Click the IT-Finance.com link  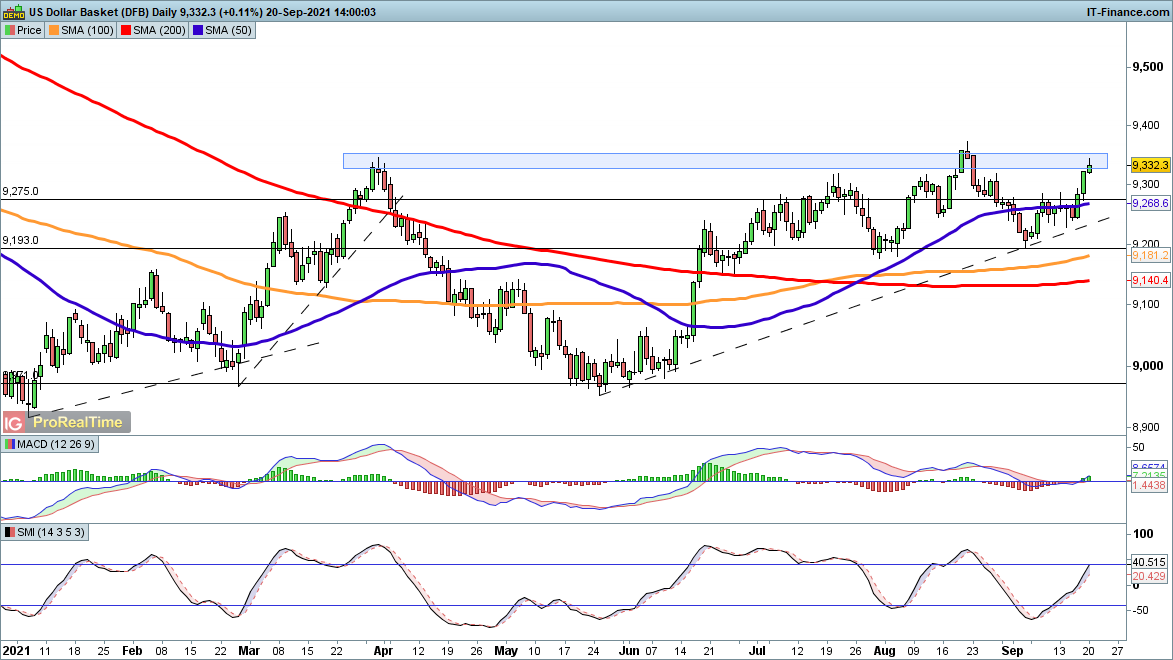click(1127, 12)
